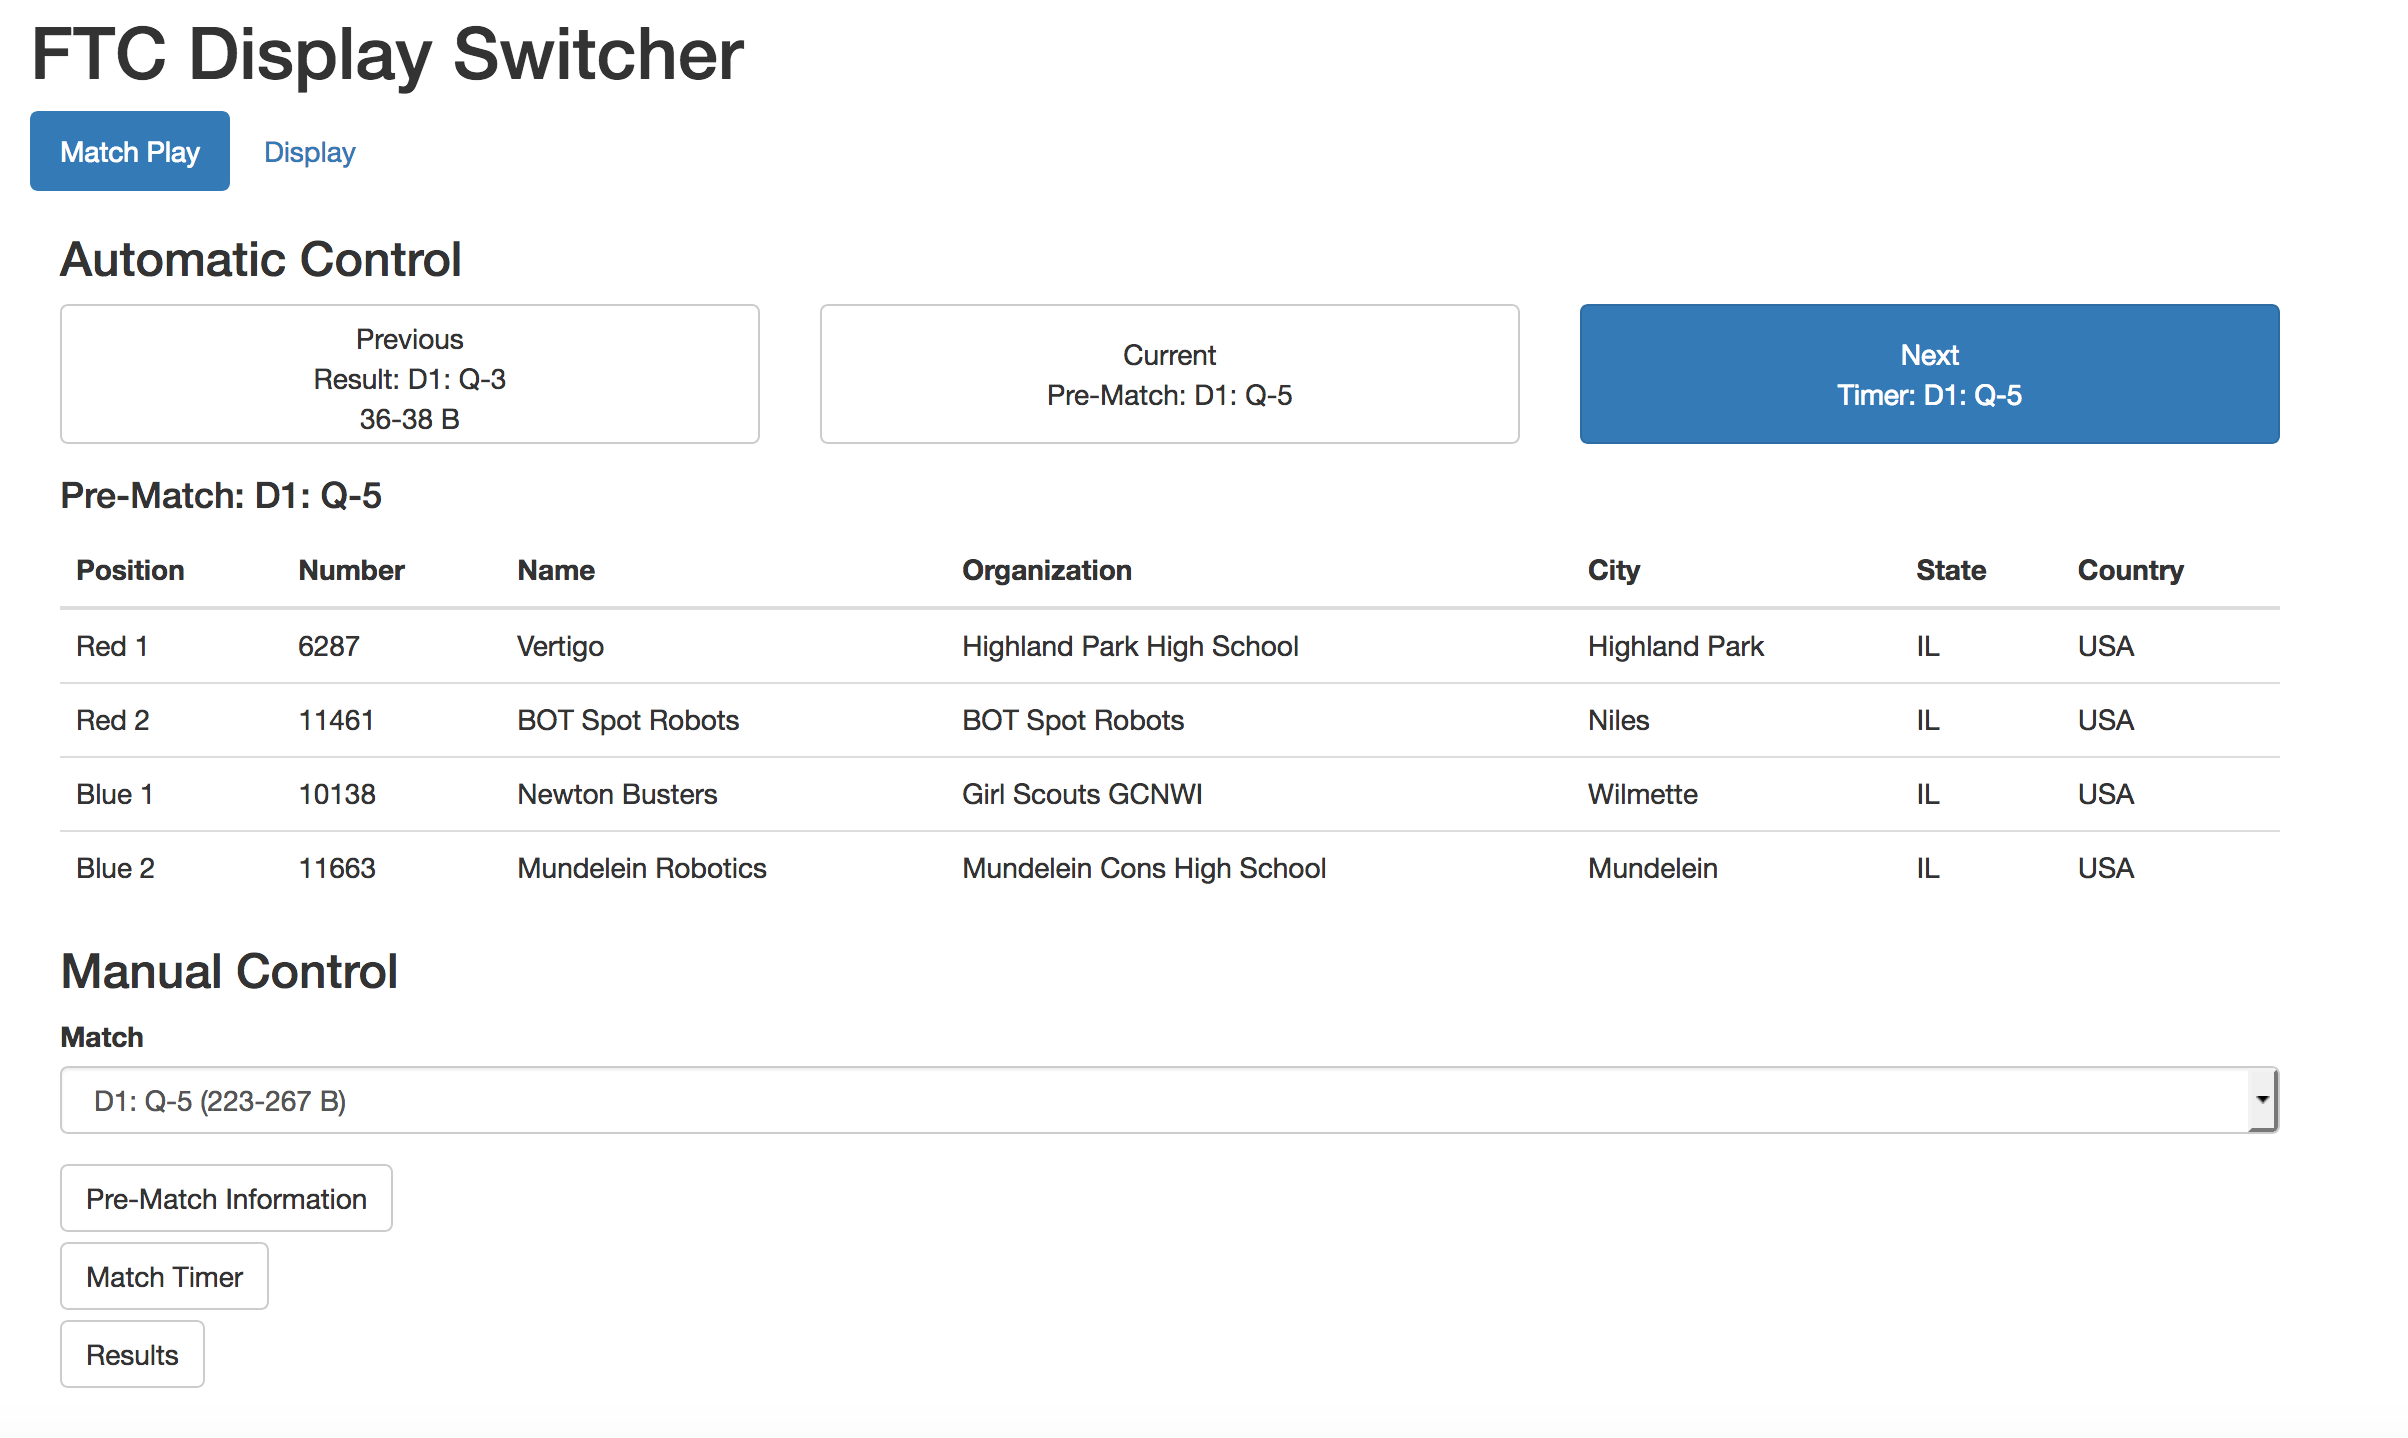Switch to the Match Play tab
This screenshot has height=1438, width=2408.
129,150
